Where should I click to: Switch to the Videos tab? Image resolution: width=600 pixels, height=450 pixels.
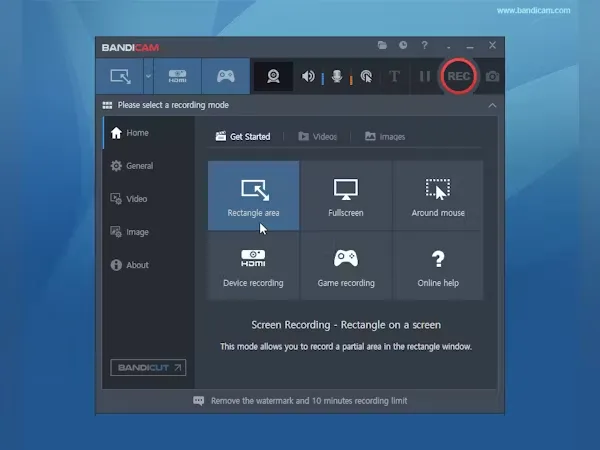[x=318, y=137]
